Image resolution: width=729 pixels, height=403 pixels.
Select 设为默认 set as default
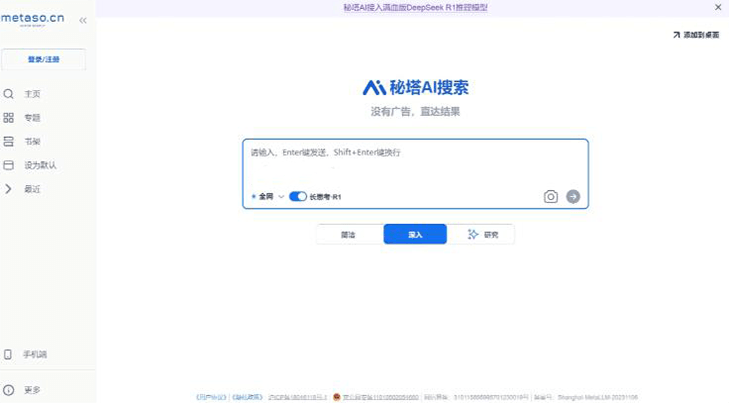point(40,165)
